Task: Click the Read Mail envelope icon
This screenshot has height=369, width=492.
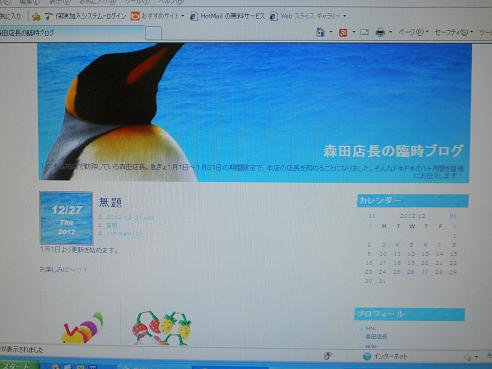Action: point(364,32)
